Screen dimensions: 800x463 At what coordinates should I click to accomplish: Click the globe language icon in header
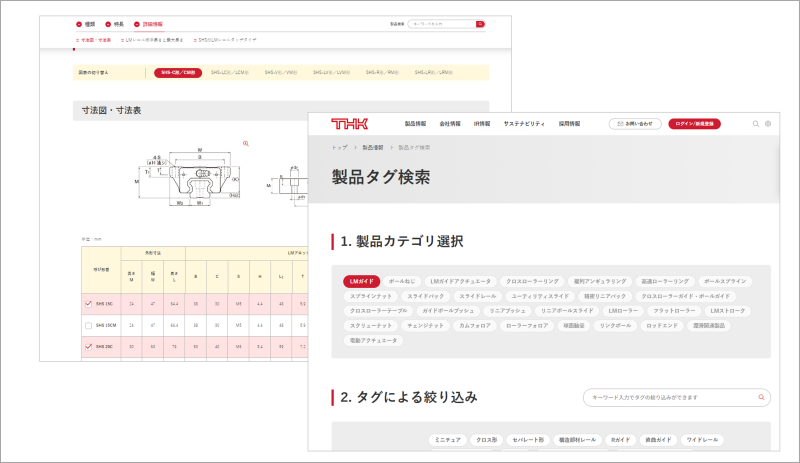click(768, 124)
